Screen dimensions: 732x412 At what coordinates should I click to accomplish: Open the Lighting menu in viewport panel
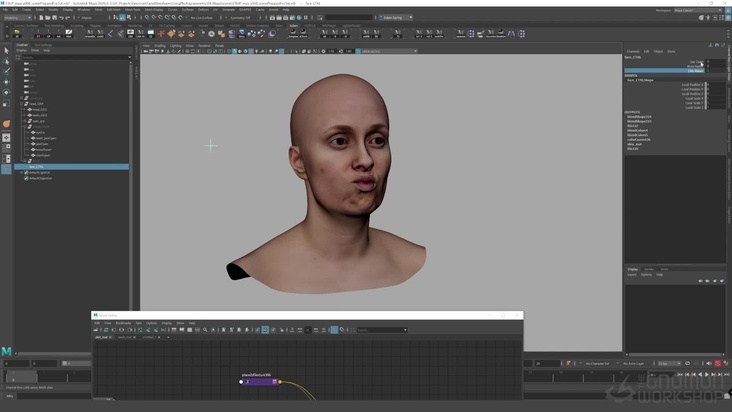click(175, 46)
